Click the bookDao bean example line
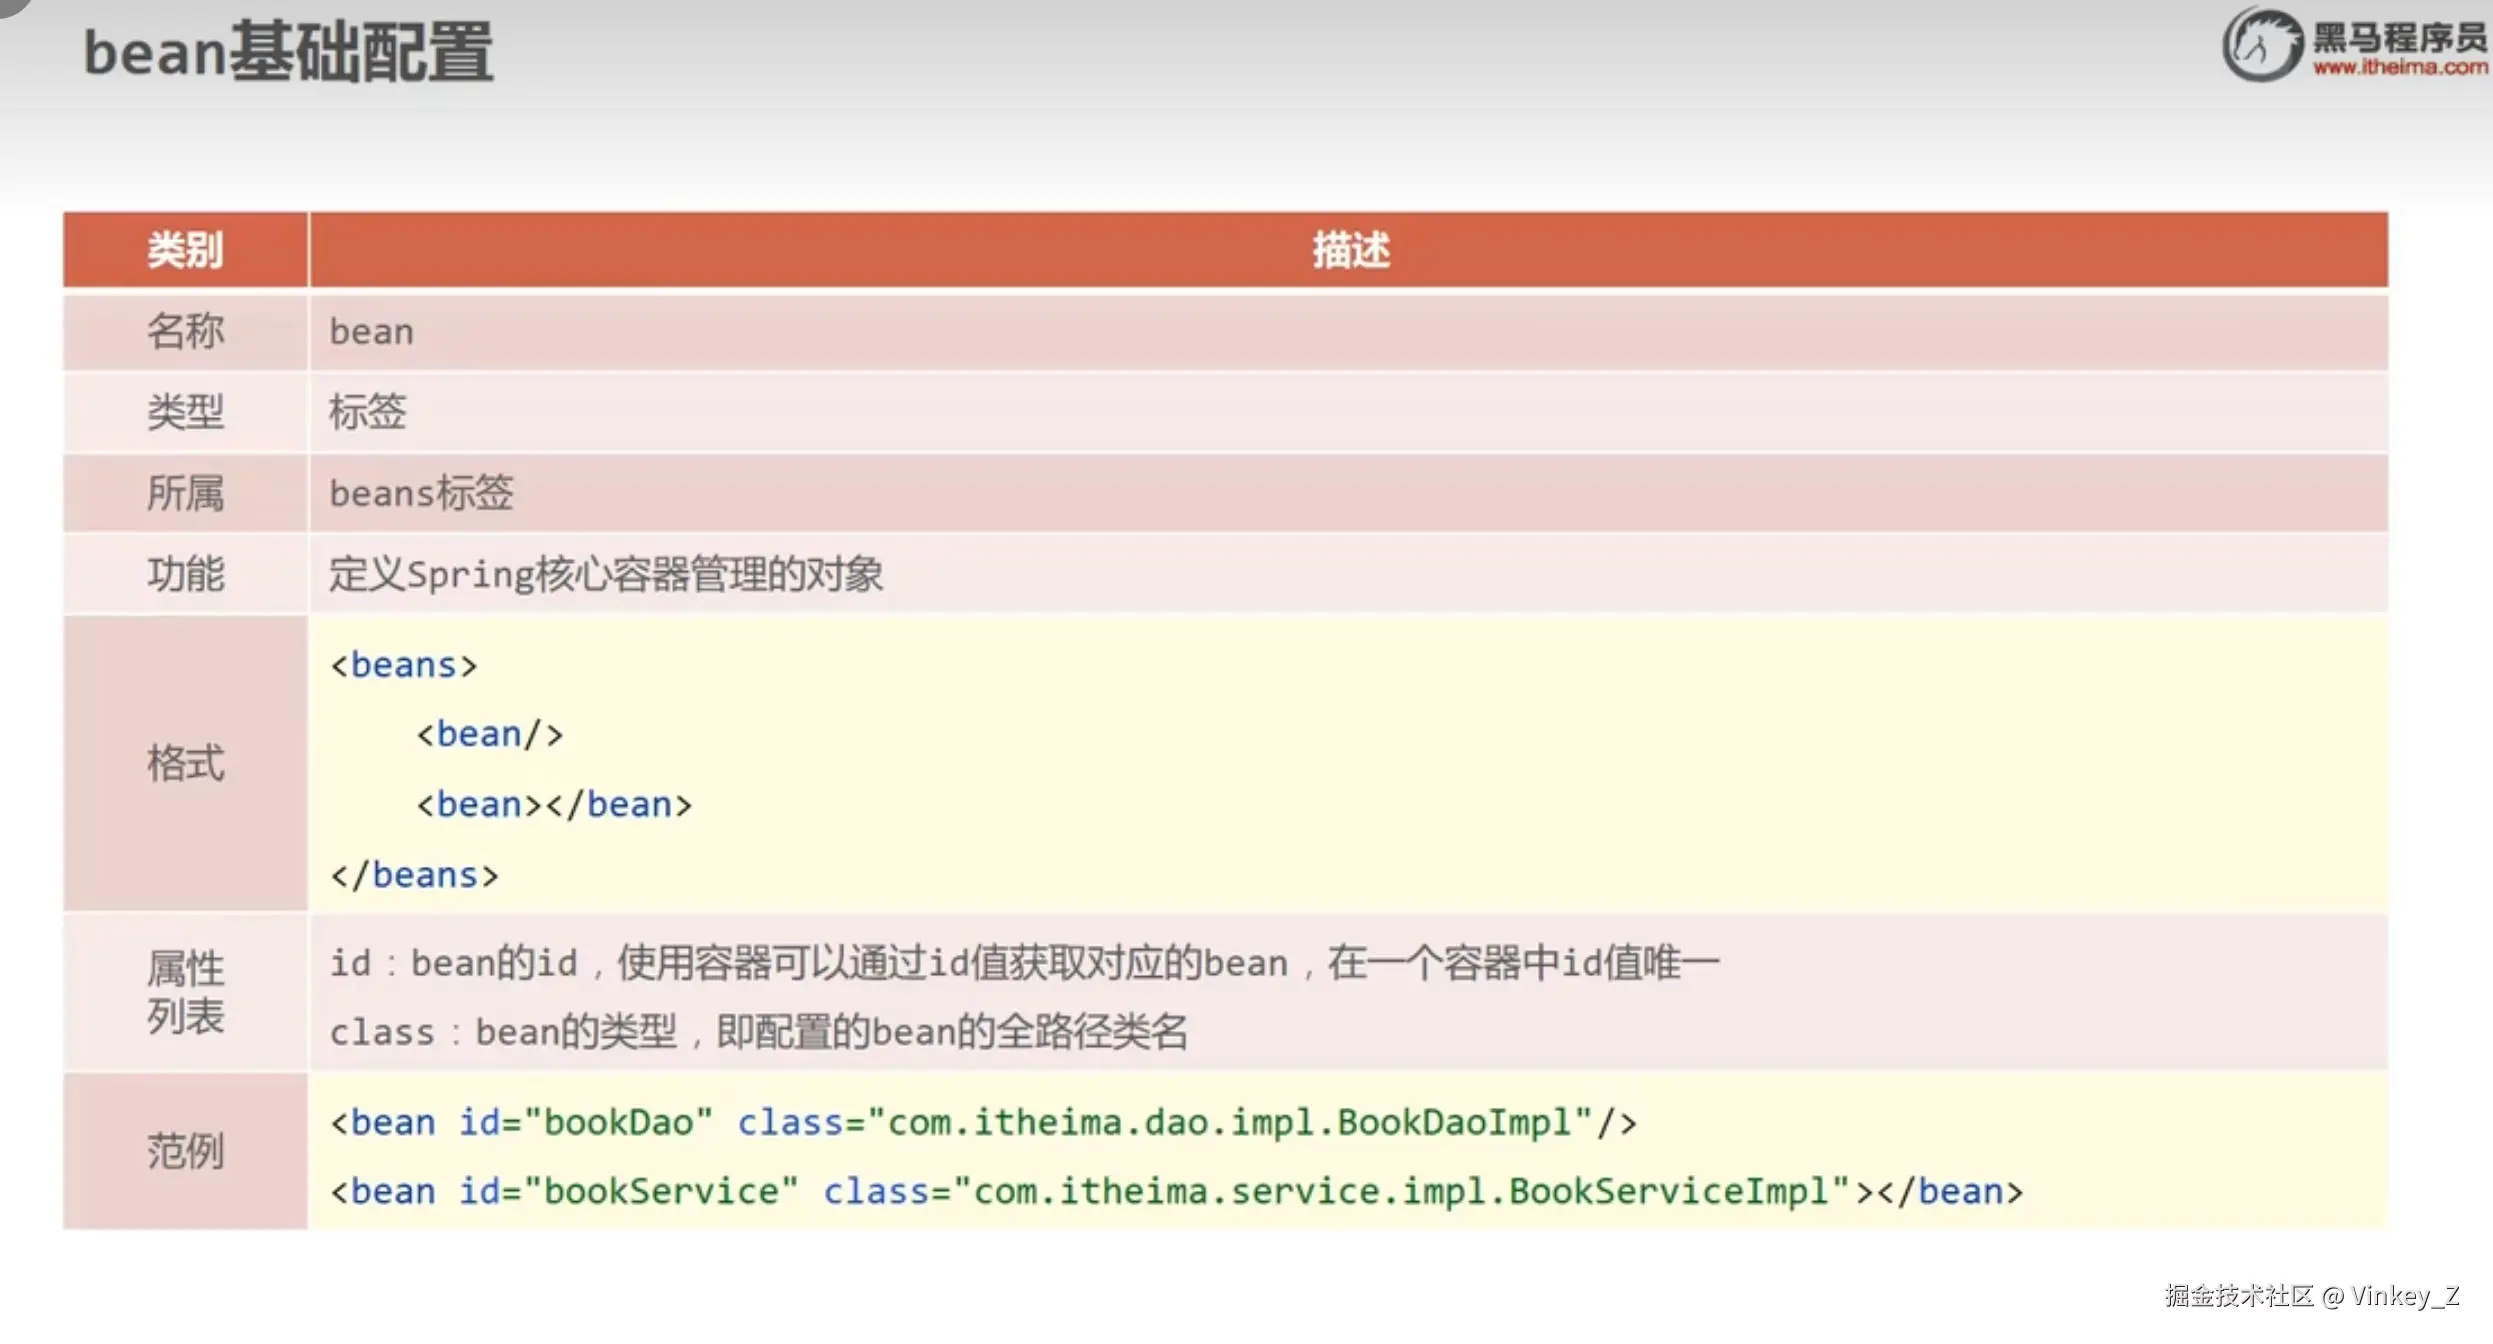The image size is (2493, 1344). click(x=983, y=1123)
